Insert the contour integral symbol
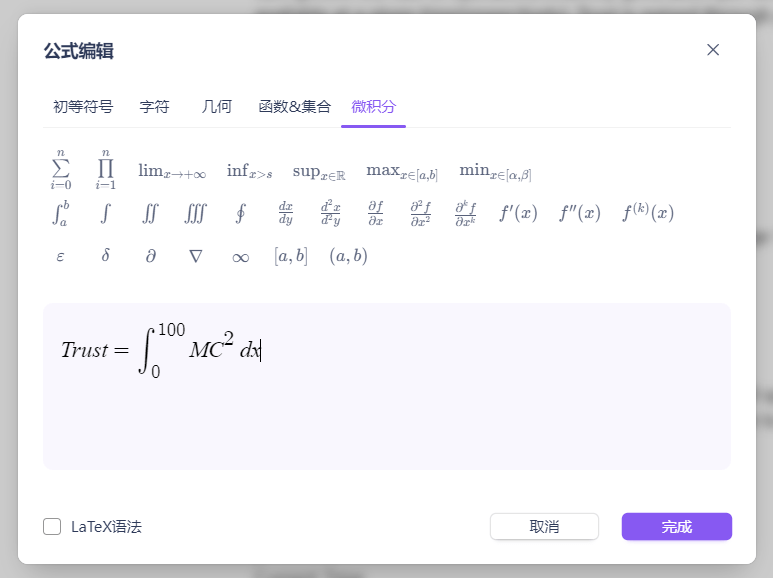 [240, 213]
